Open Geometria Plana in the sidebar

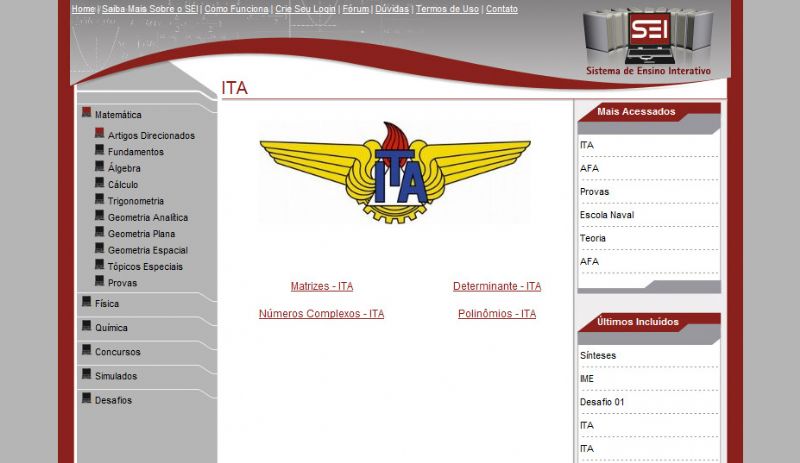coord(141,234)
